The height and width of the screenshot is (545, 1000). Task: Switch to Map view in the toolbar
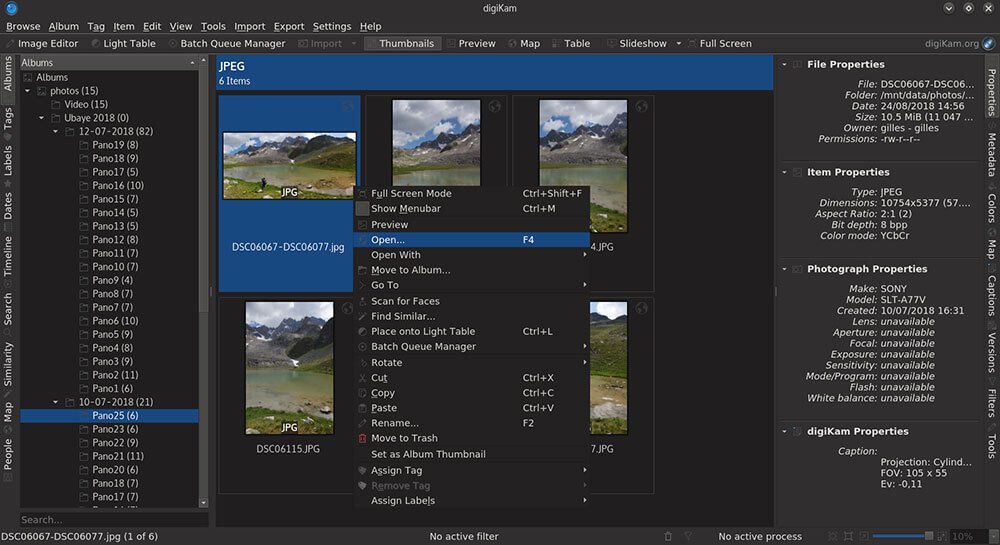(522, 44)
